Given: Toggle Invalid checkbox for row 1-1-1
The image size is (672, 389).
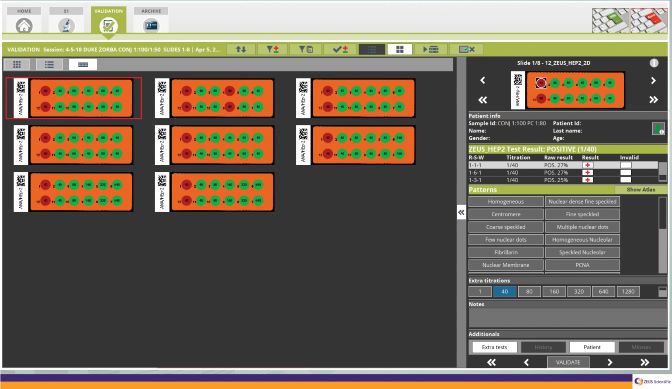Looking at the screenshot, I should [626, 165].
